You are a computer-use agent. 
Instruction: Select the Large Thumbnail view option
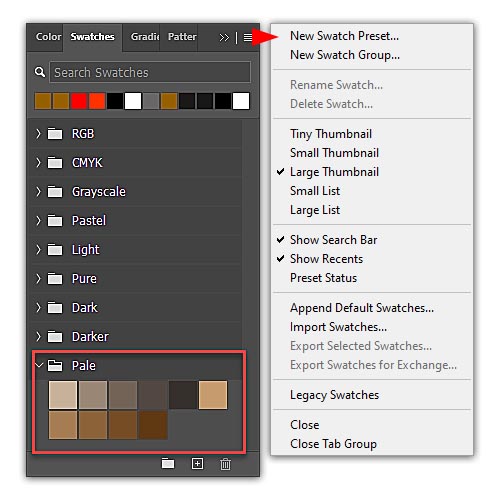[x=334, y=172]
